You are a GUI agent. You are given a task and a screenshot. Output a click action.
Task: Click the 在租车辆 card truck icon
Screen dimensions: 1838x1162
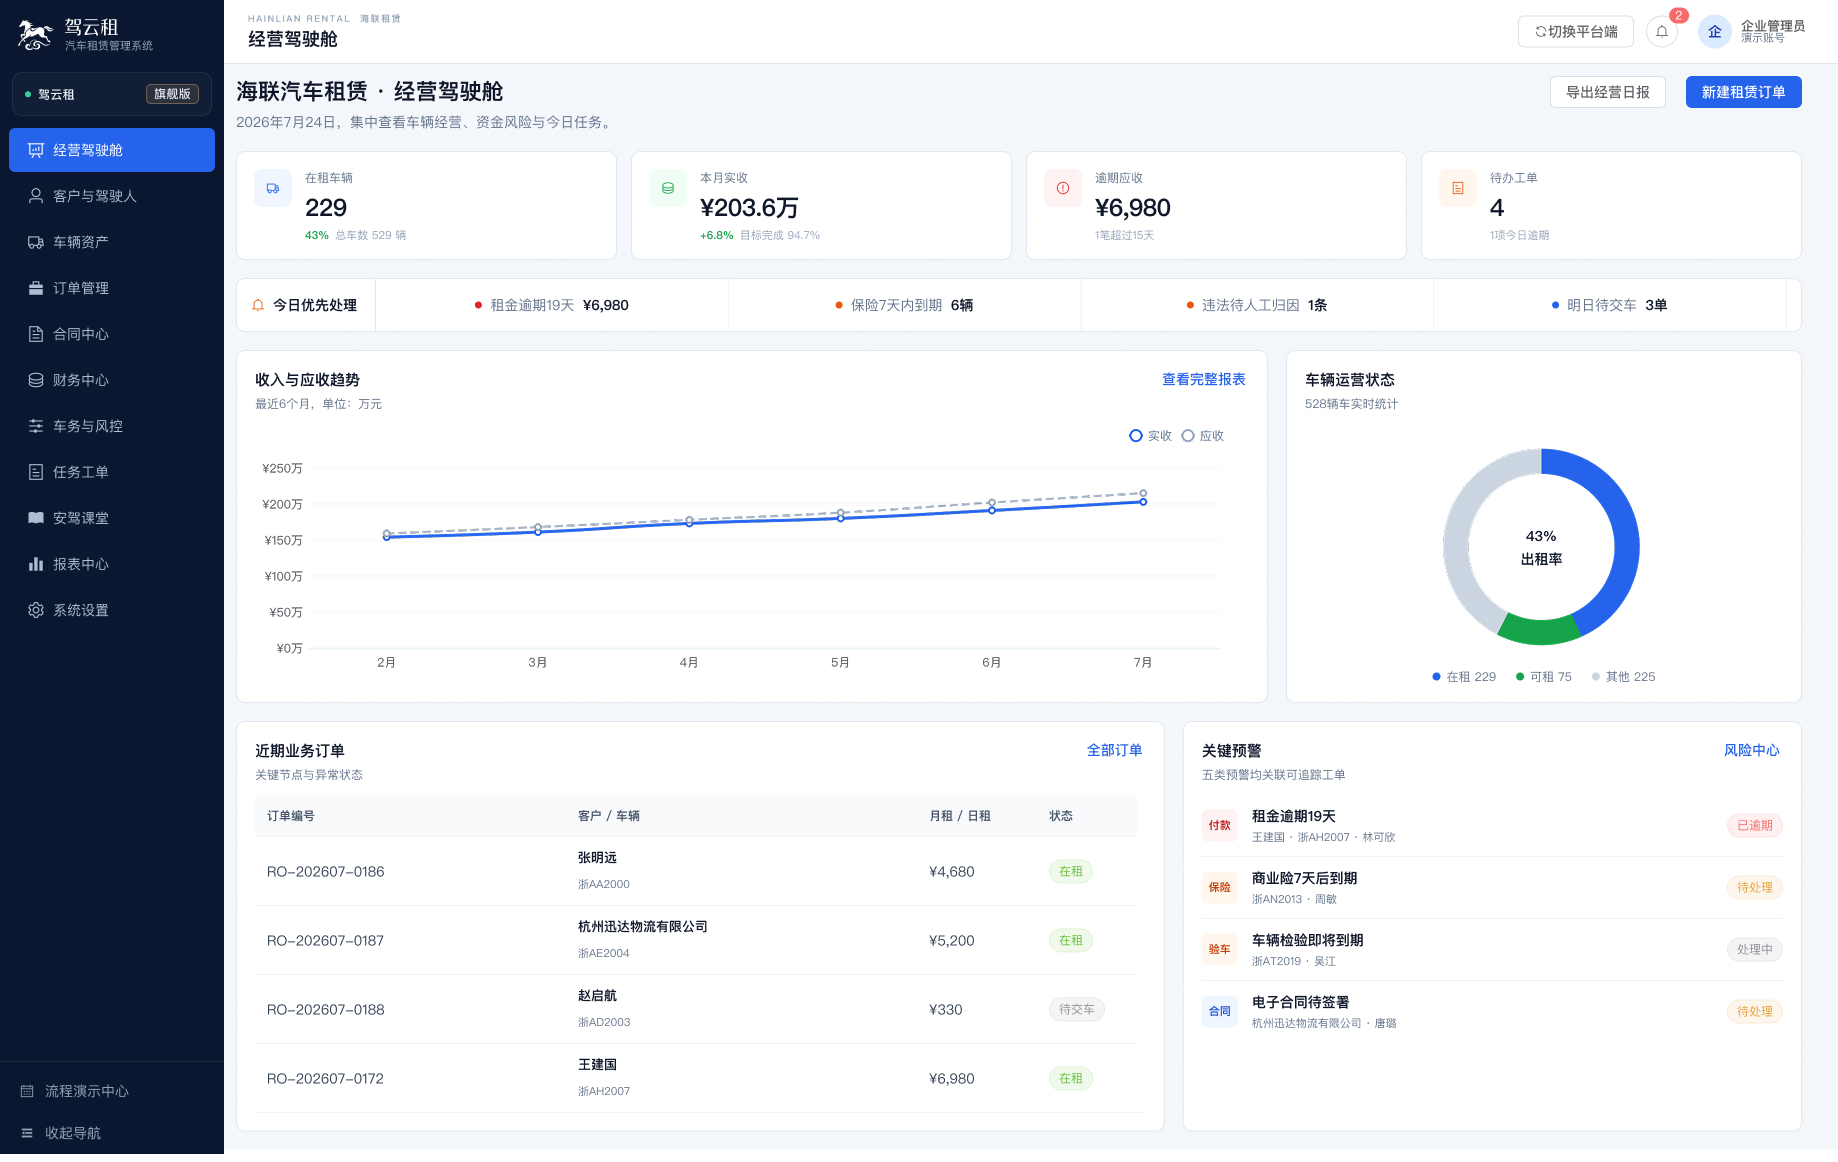pos(273,188)
